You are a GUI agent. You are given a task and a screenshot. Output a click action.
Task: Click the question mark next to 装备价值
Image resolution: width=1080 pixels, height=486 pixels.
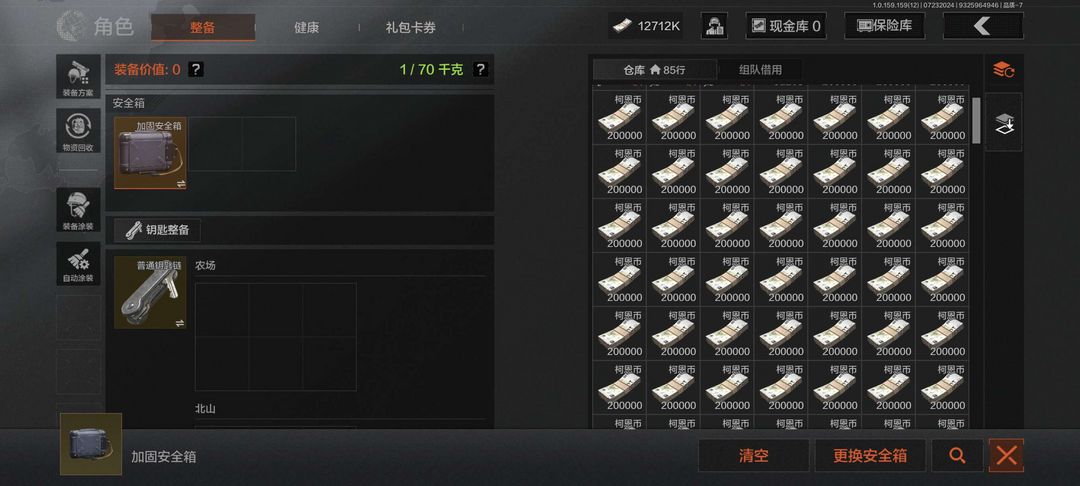click(196, 69)
